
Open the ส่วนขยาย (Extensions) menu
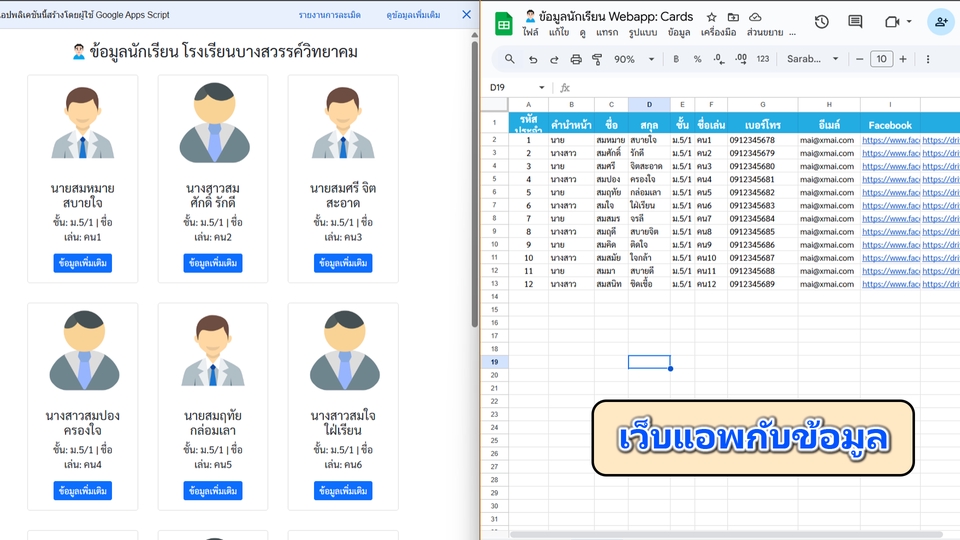click(765, 32)
